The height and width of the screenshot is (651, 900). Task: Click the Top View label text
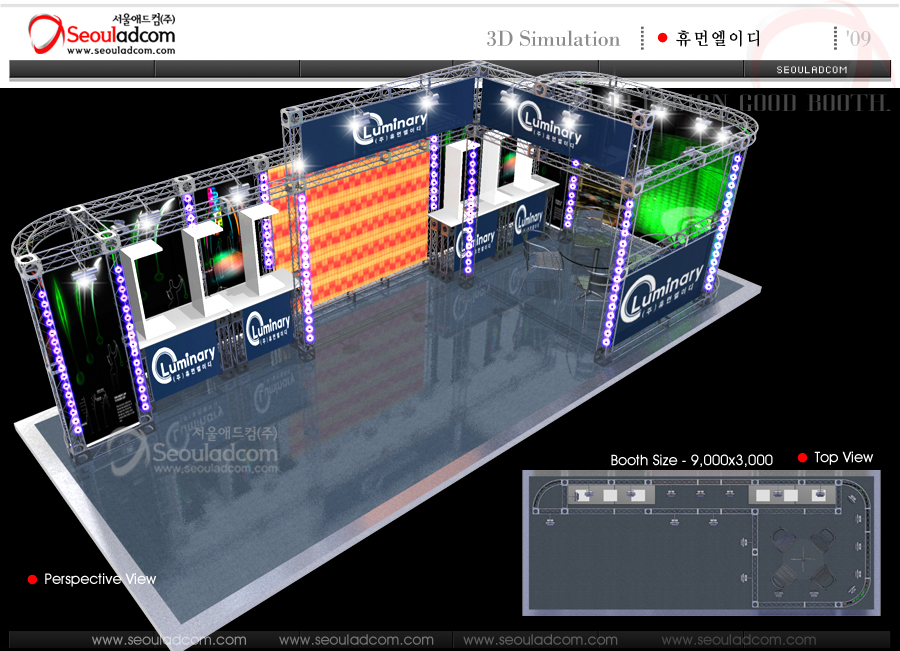click(x=843, y=457)
